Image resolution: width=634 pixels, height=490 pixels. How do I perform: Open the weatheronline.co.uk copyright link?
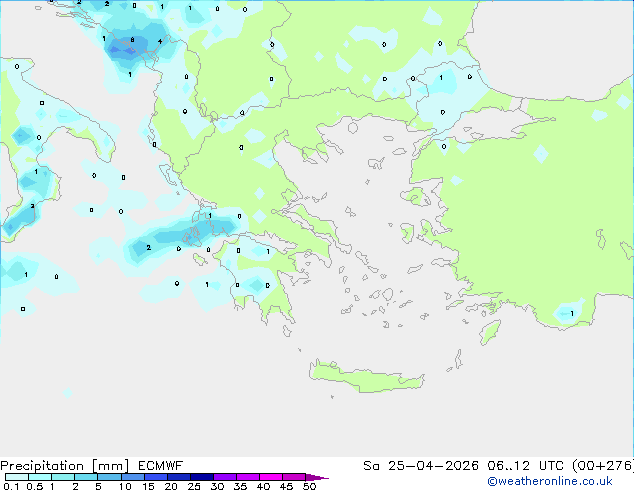coord(550,481)
